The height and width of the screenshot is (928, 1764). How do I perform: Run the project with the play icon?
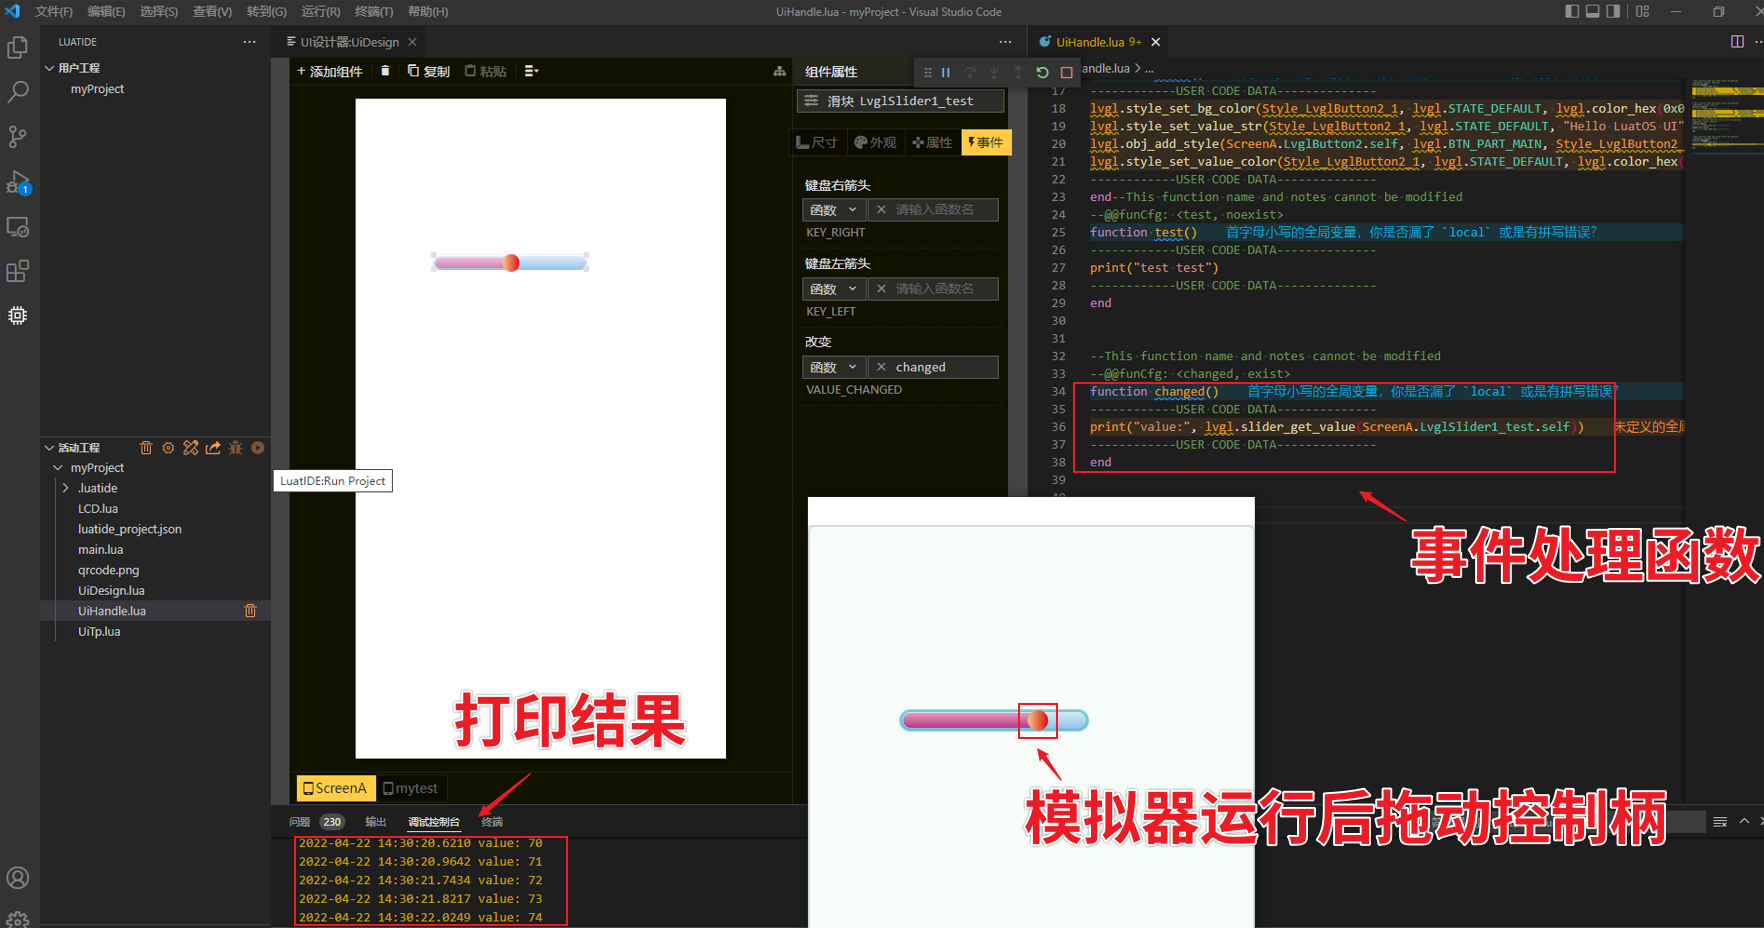tap(258, 448)
